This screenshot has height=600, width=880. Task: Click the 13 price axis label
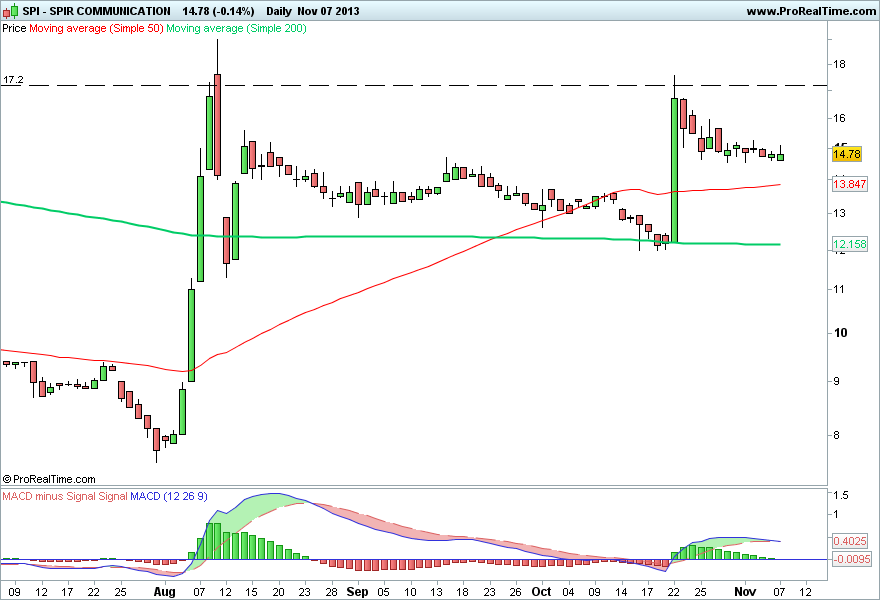839,213
